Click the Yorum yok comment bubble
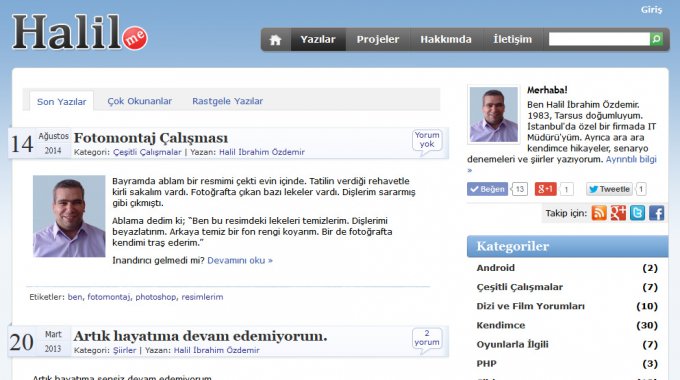 coord(427,141)
